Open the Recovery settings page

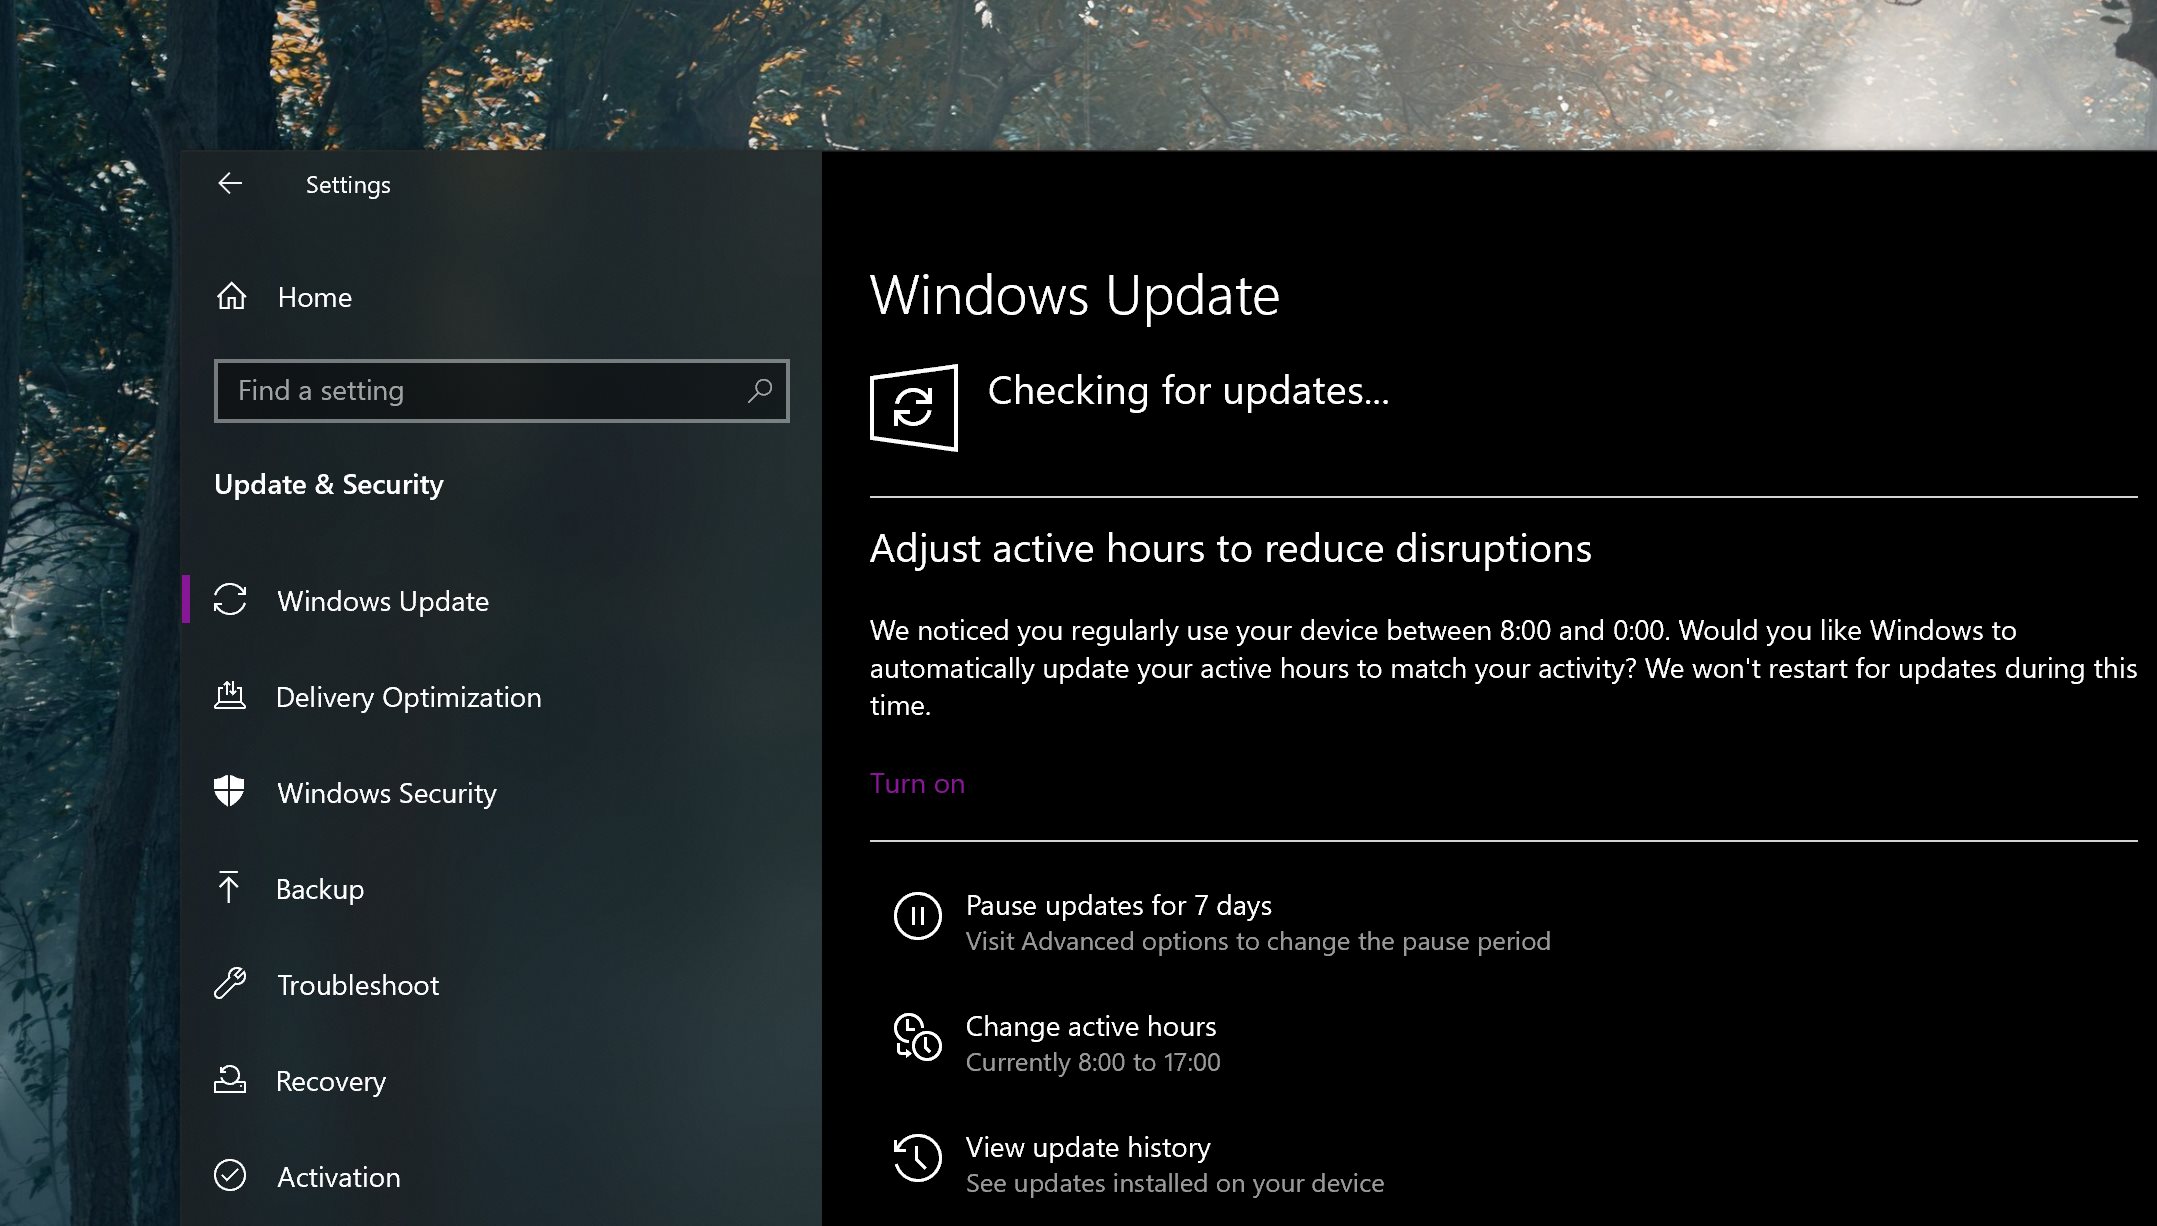[500, 1080]
